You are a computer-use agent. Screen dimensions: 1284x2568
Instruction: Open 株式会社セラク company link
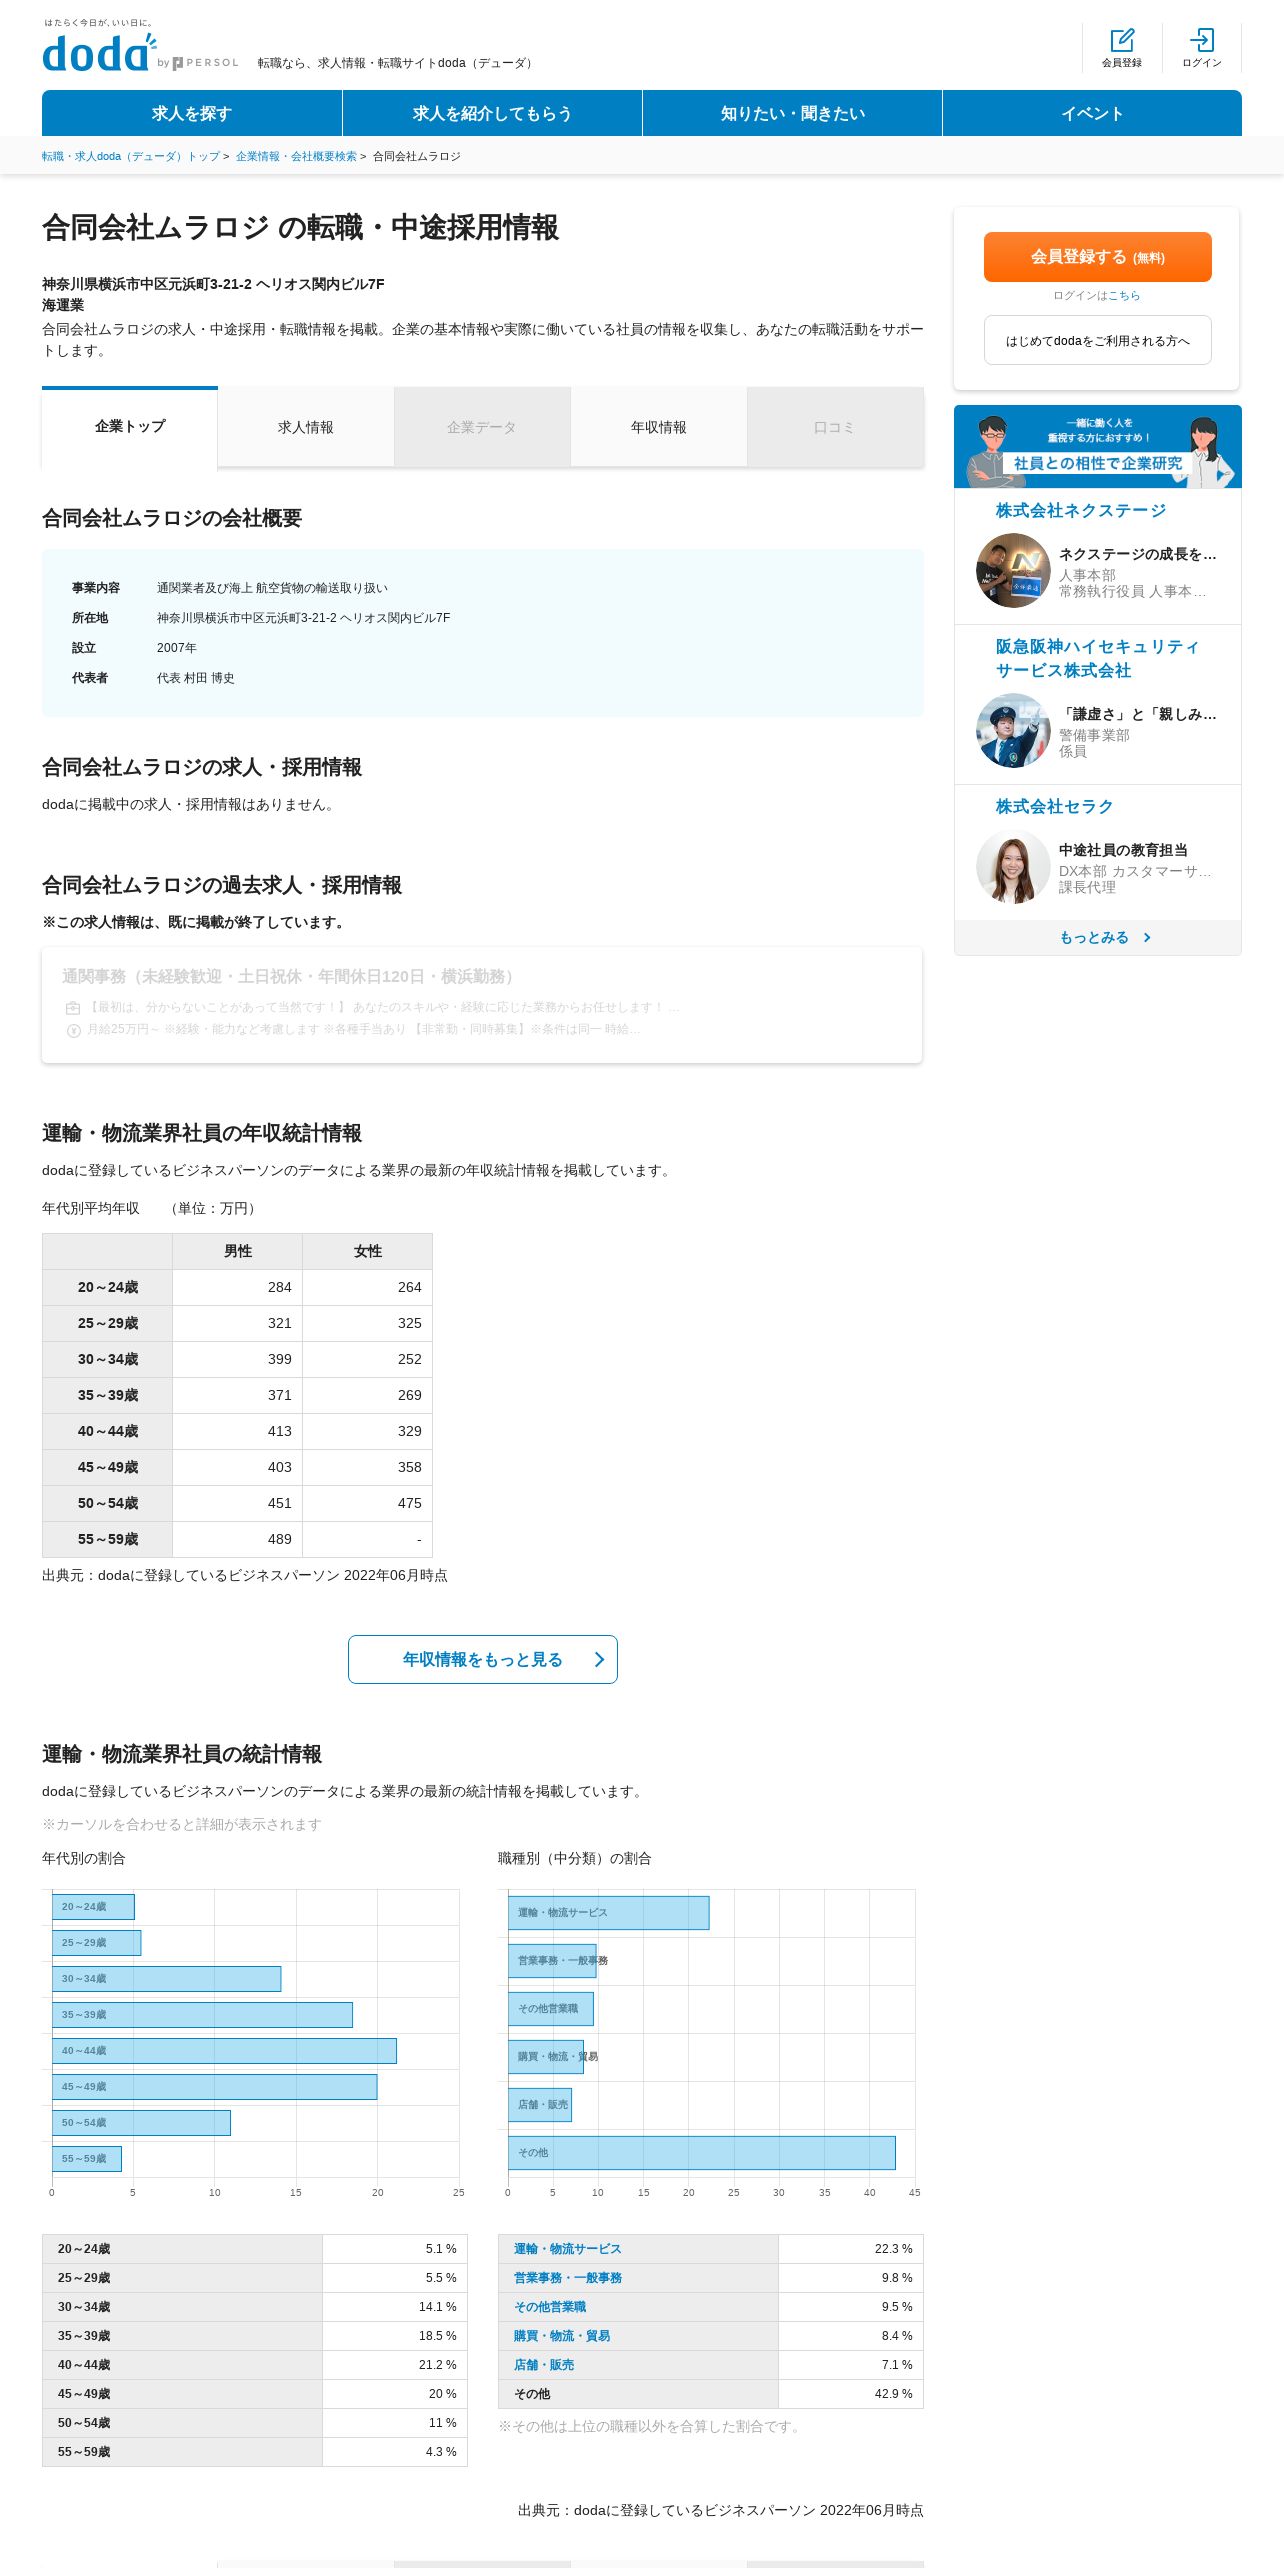coord(1054,807)
